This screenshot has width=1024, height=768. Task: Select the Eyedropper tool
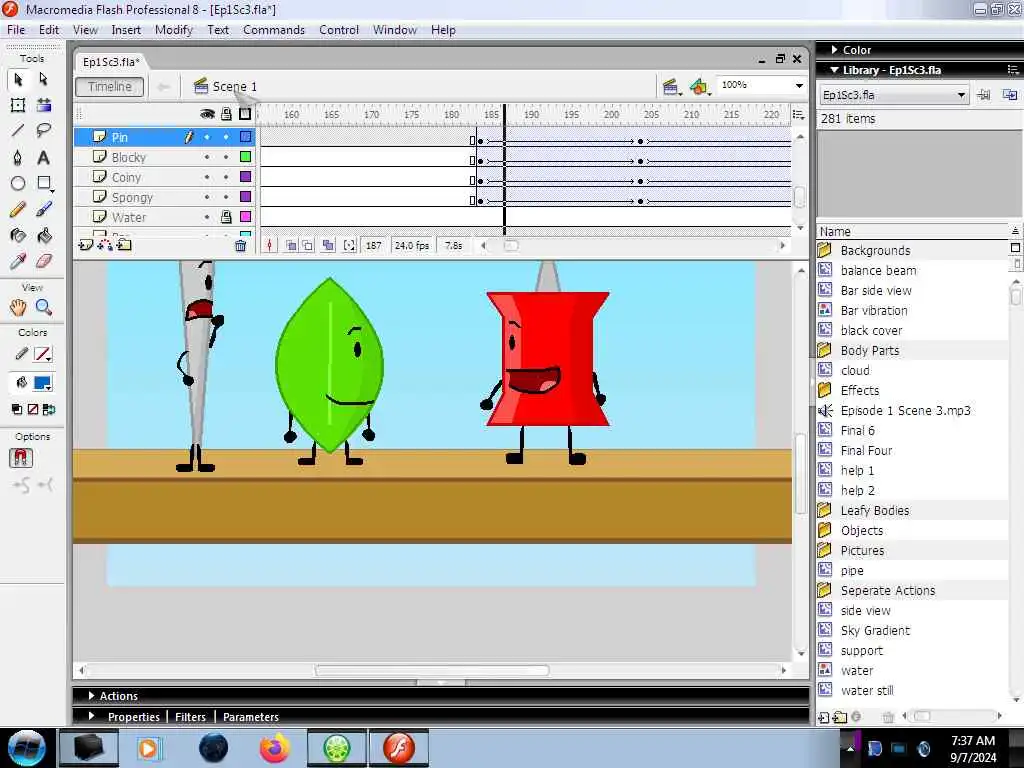point(18,262)
